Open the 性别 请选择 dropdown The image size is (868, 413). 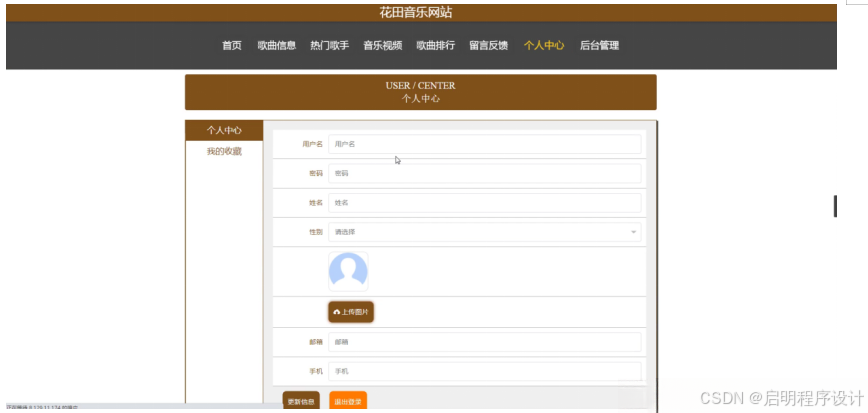(484, 232)
